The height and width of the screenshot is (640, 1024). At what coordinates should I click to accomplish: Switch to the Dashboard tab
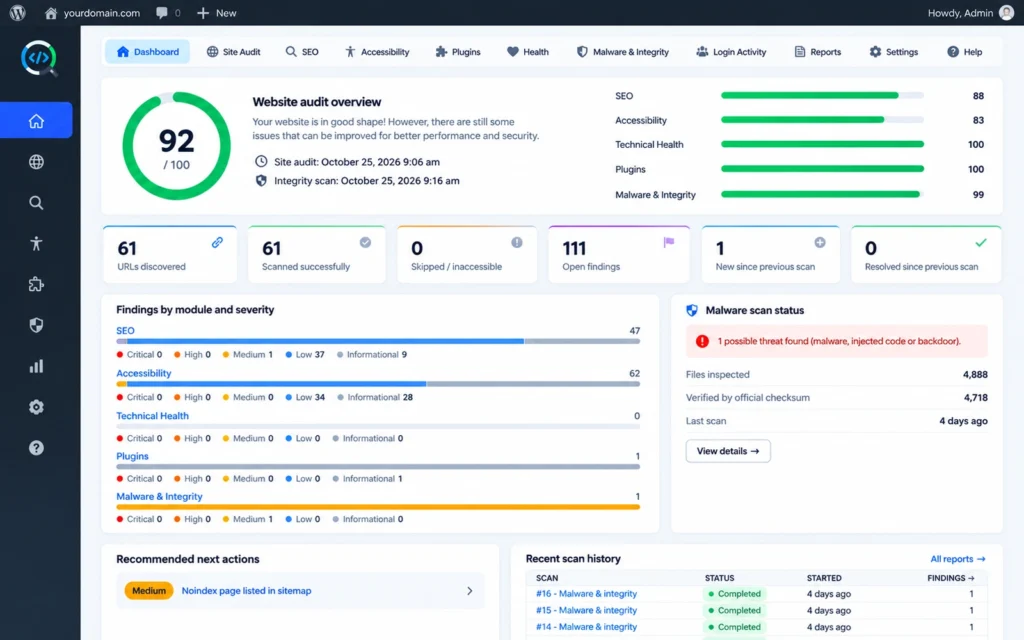[x=148, y=52]
